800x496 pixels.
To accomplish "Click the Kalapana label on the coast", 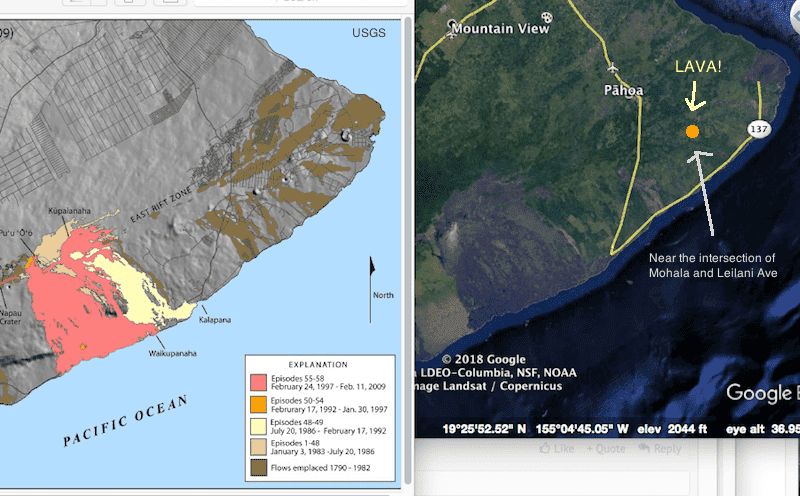I will (215, 320).
